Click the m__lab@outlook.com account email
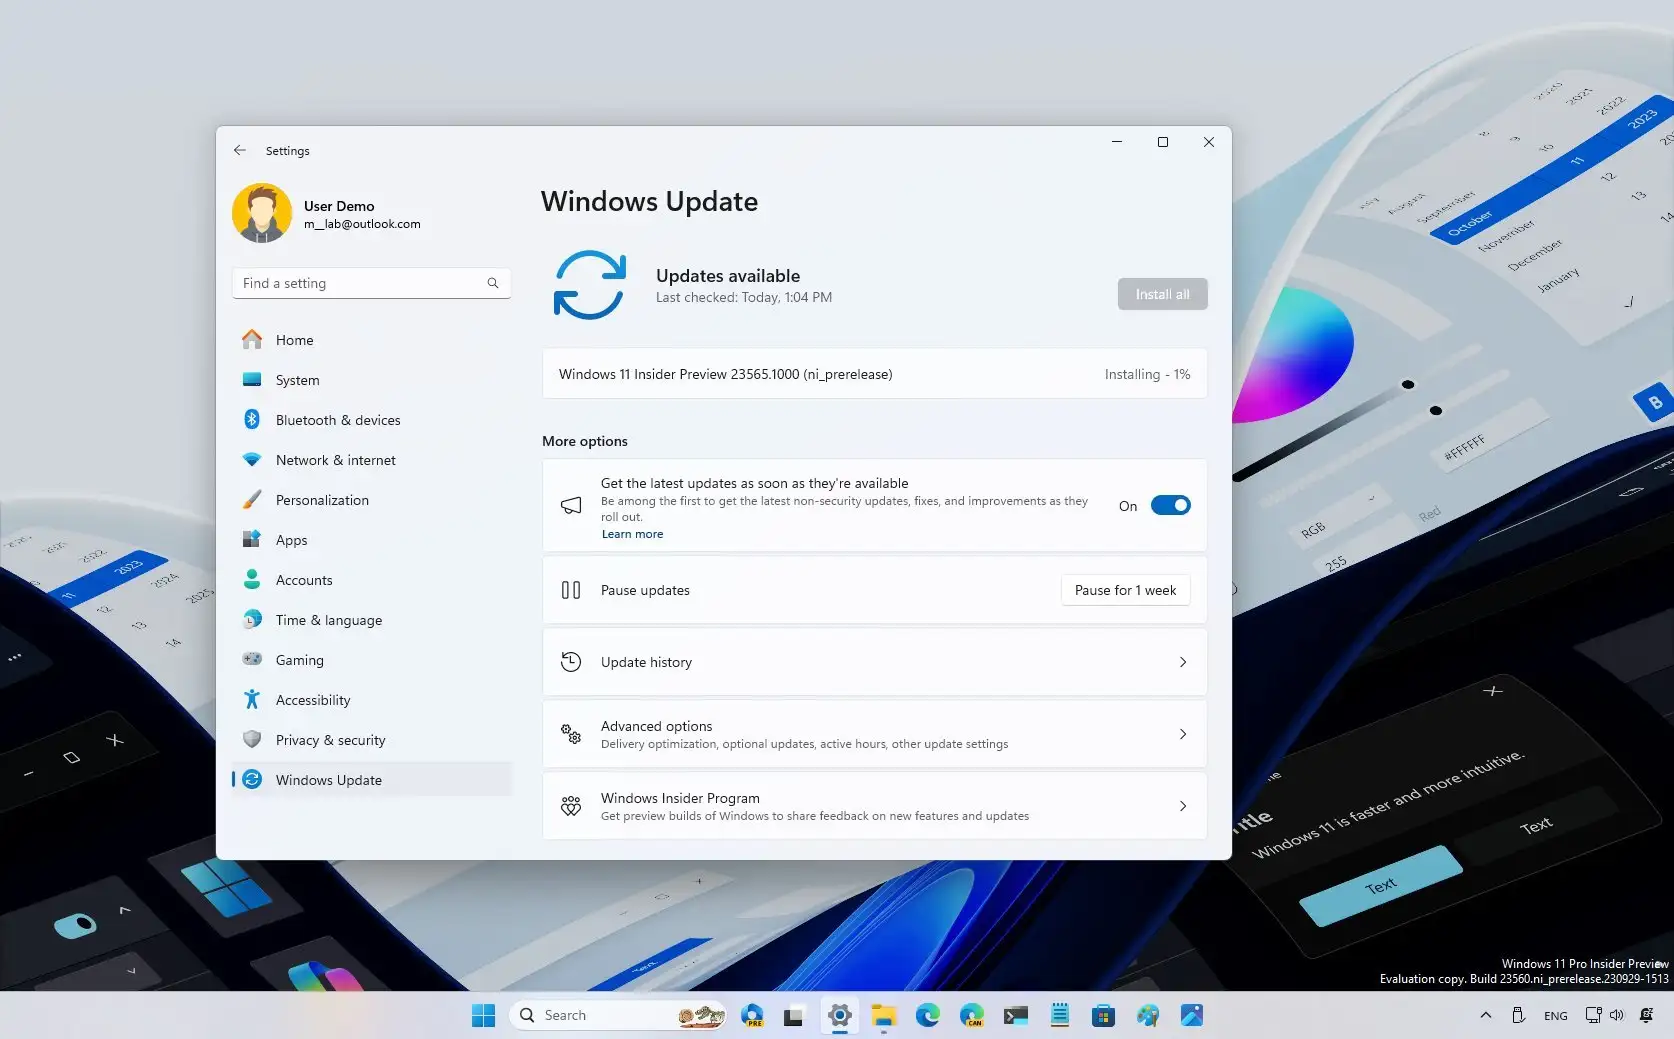1674x1039 pixels. 362,224
